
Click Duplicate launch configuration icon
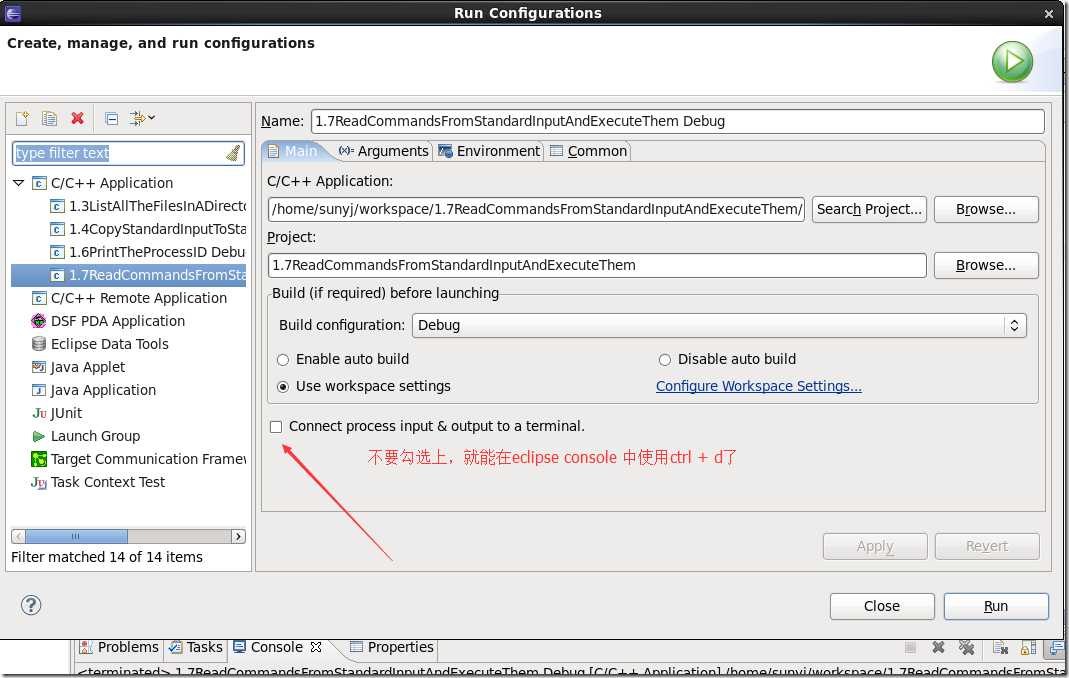[49, 119]
